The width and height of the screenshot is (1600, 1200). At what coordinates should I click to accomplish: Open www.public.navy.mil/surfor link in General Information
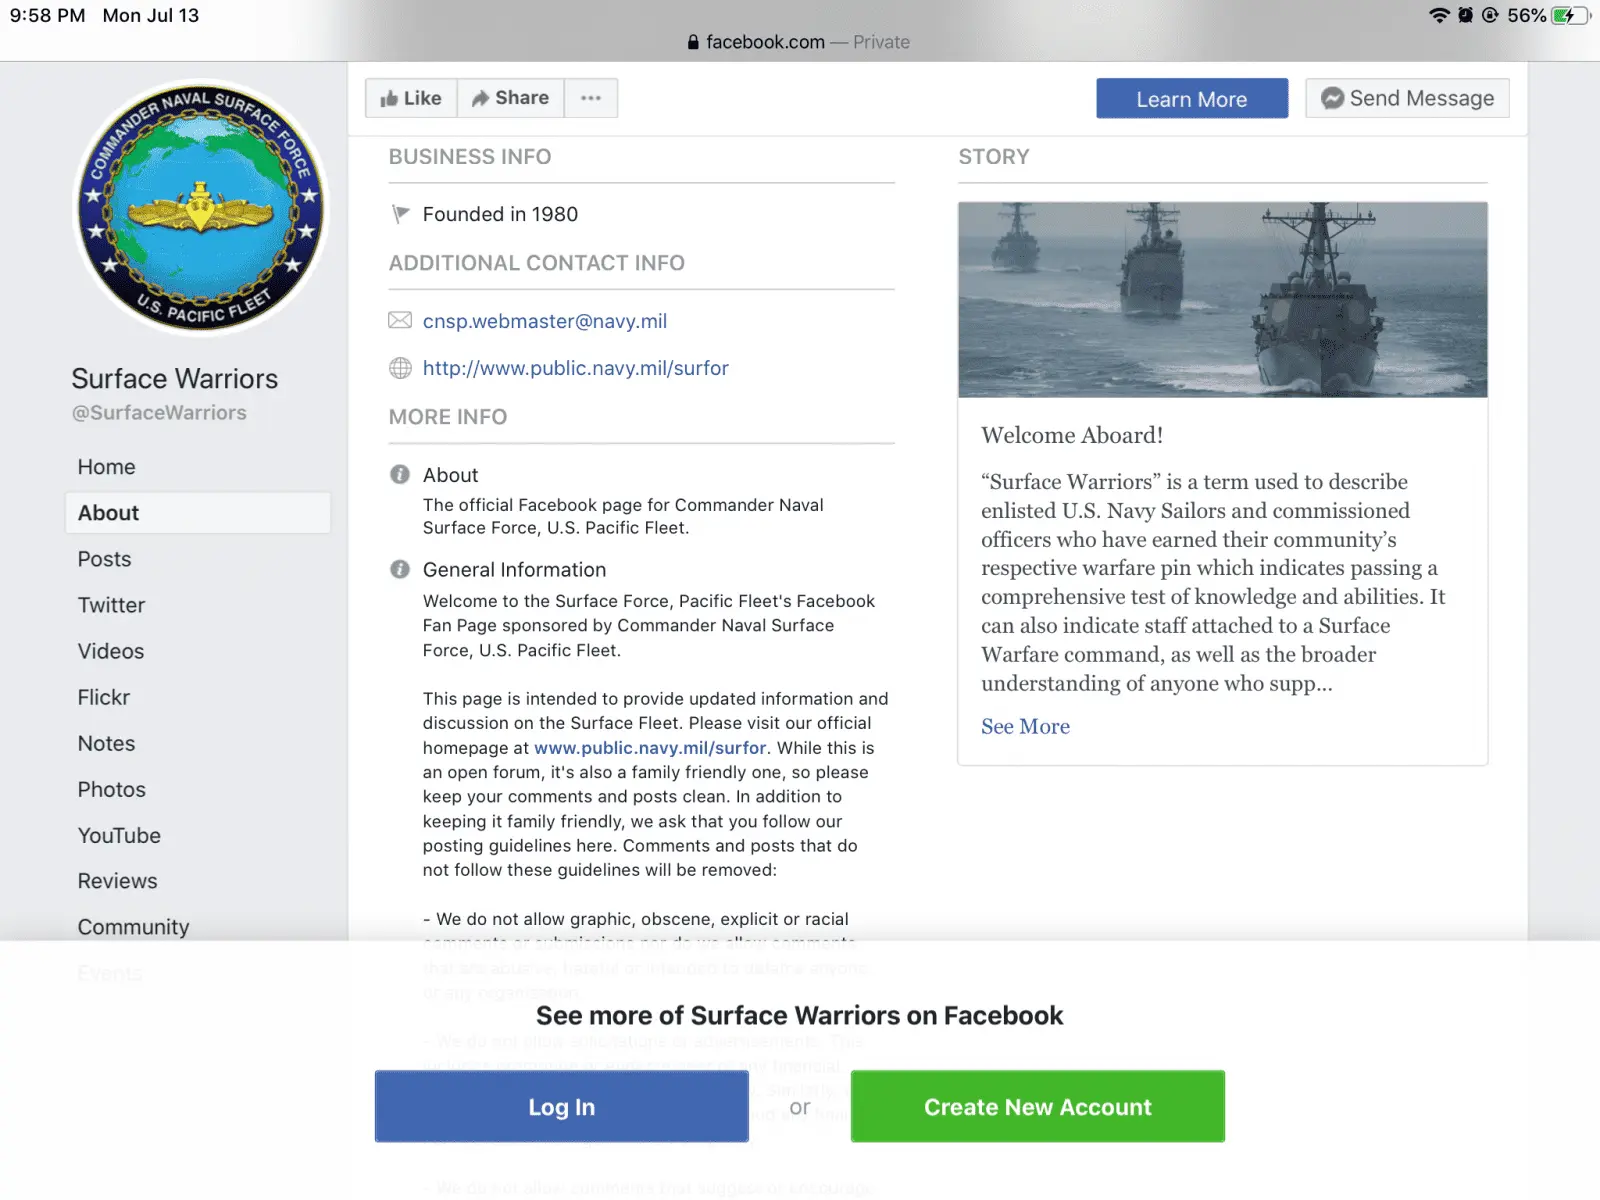[x=650, y=748]
